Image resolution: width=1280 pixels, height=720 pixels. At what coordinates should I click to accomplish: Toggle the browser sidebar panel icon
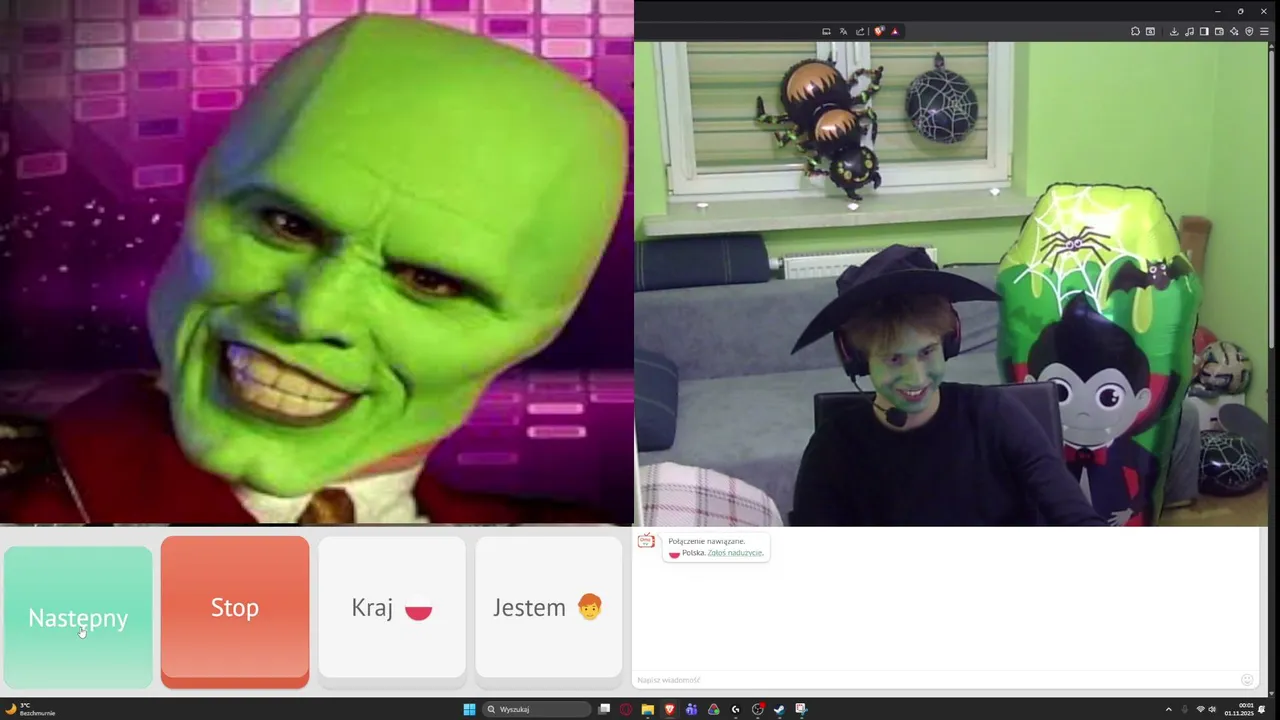tap(1204, 31)
